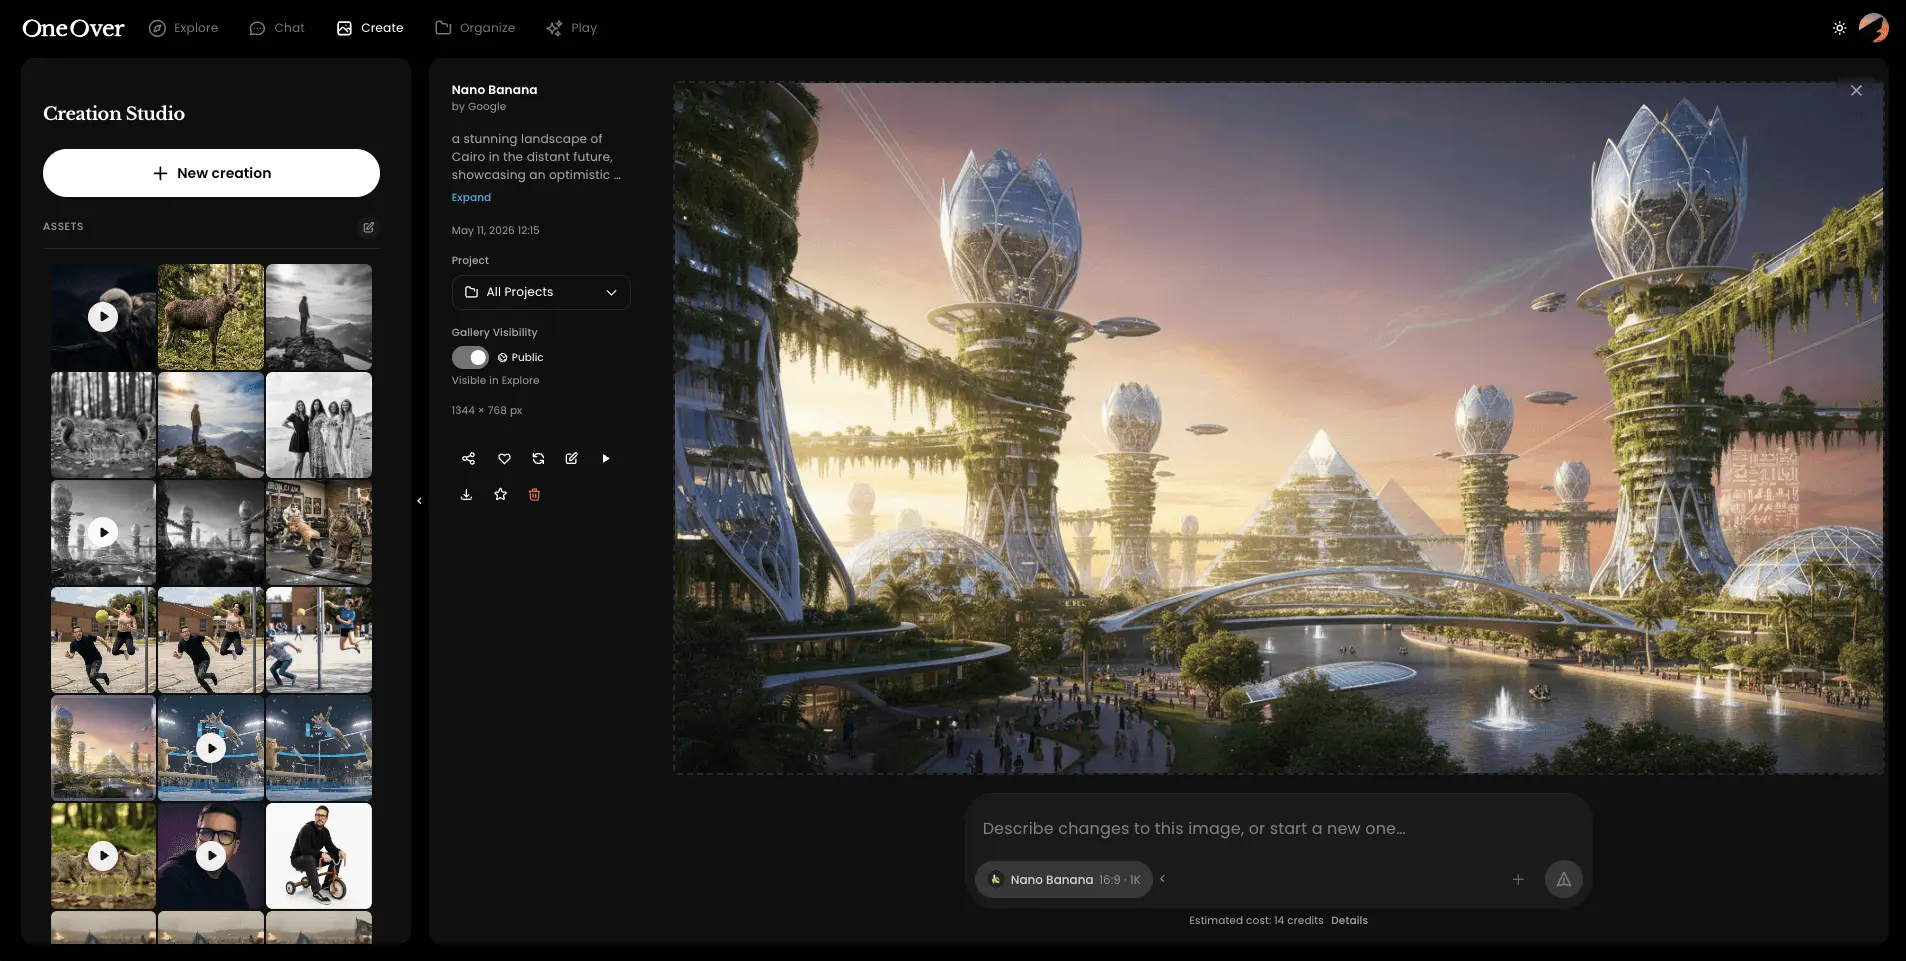Close the image viewer with X
Screen dimensions: 1906x961
[x=1856, y=91]
